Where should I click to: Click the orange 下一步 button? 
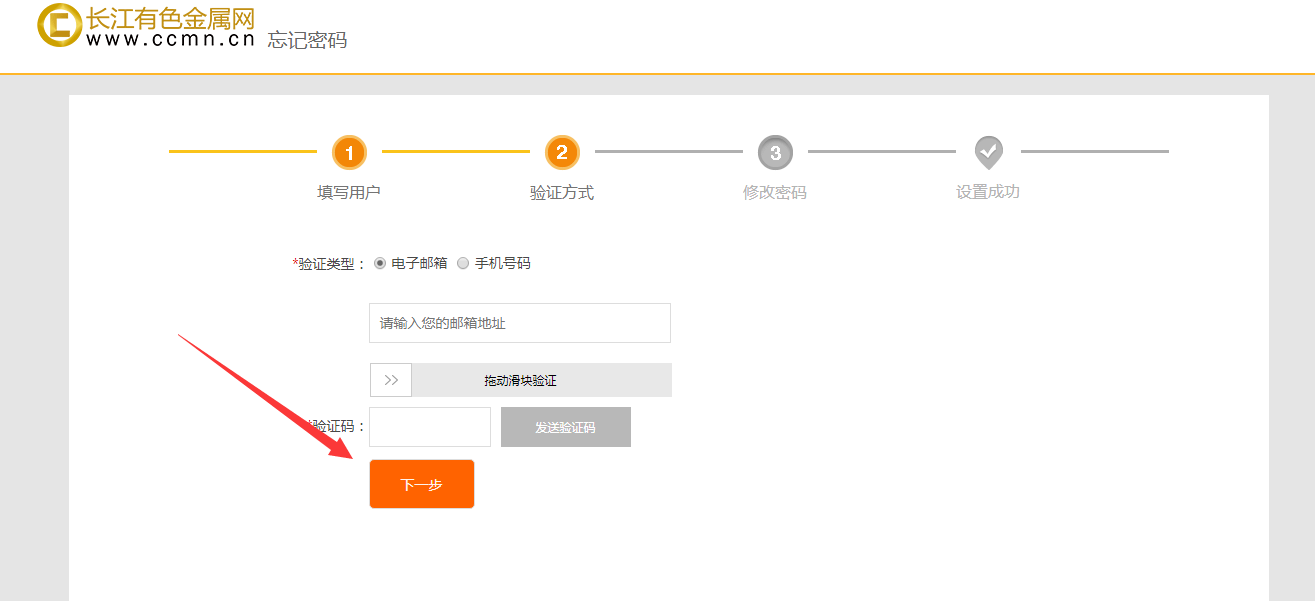421,484
